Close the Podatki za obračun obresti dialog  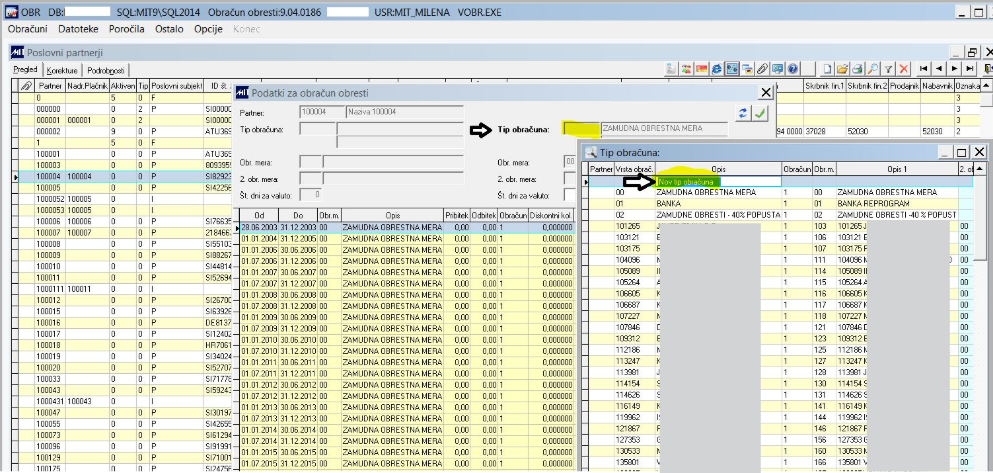click(x=766, y=92)
